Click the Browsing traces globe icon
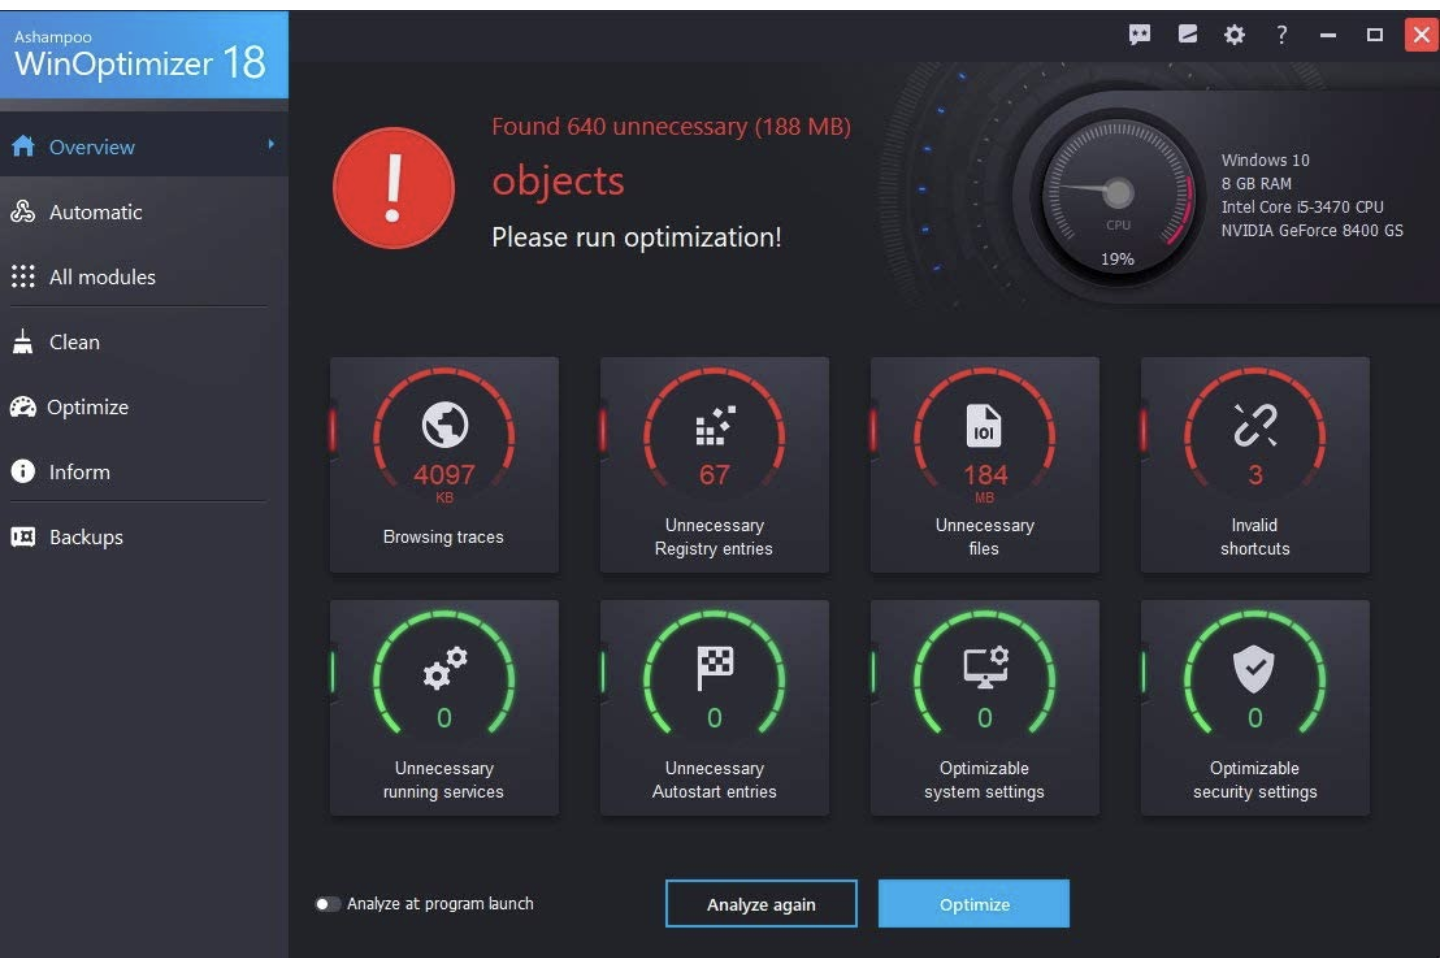 pyautogui.click(x=445, y=425)
